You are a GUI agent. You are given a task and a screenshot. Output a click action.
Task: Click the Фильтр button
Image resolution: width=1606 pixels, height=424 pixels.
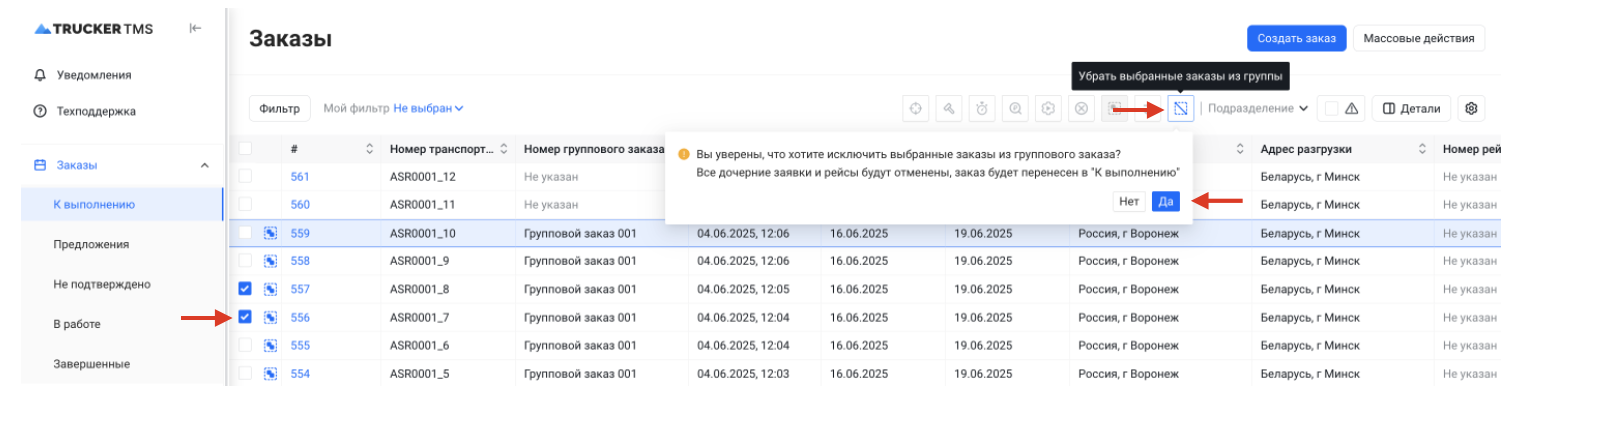pos(280,109)
